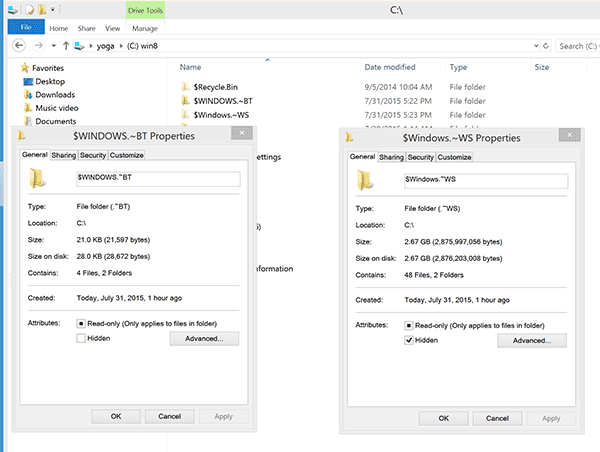Click the large folder icon in $WINDOWS.~BT Properties

[x=38, y=178]
